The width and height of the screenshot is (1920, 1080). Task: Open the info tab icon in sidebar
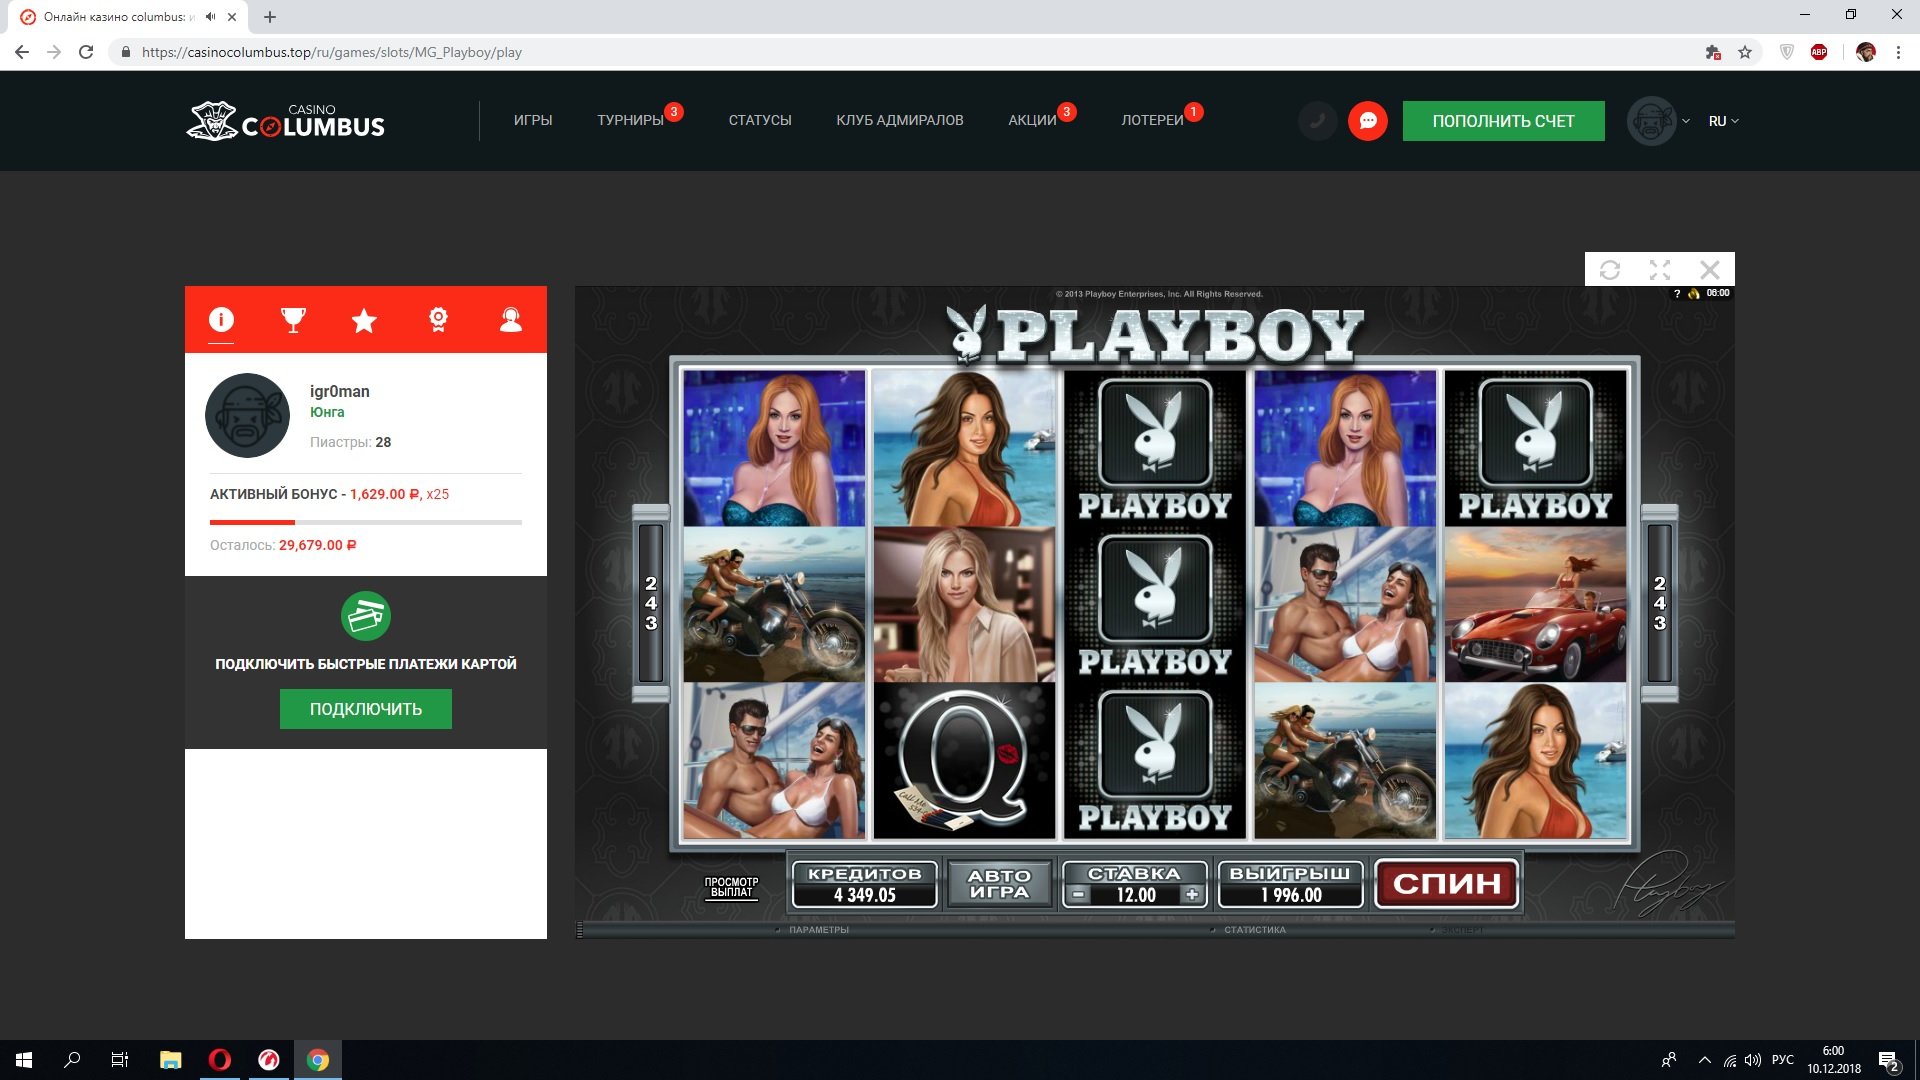pos(221,320)
